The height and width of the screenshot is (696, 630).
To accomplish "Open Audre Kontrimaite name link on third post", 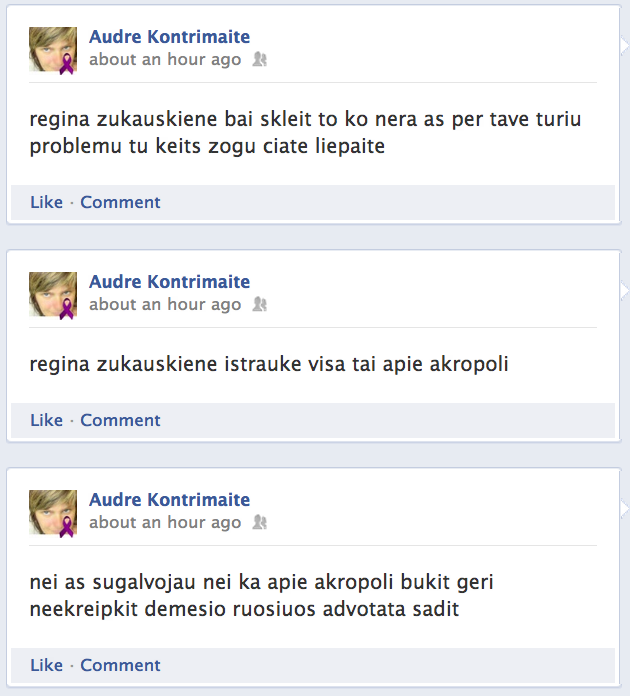I will (x=170, y=500).
